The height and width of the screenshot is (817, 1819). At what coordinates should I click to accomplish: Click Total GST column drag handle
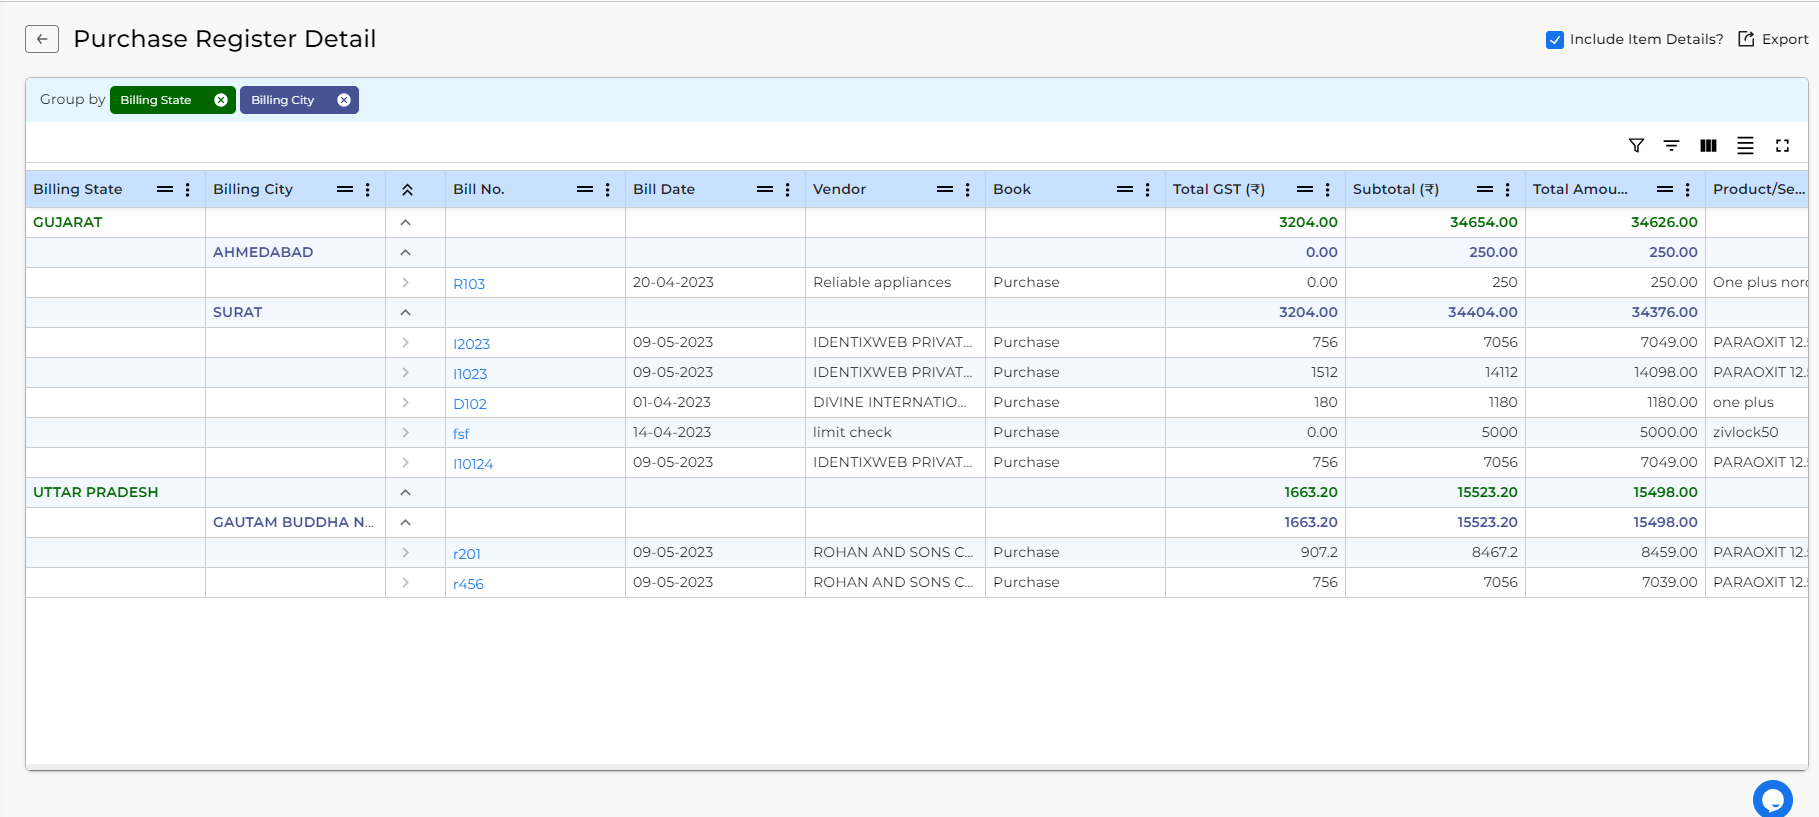pyautogui.click(x=1305, y=189)
